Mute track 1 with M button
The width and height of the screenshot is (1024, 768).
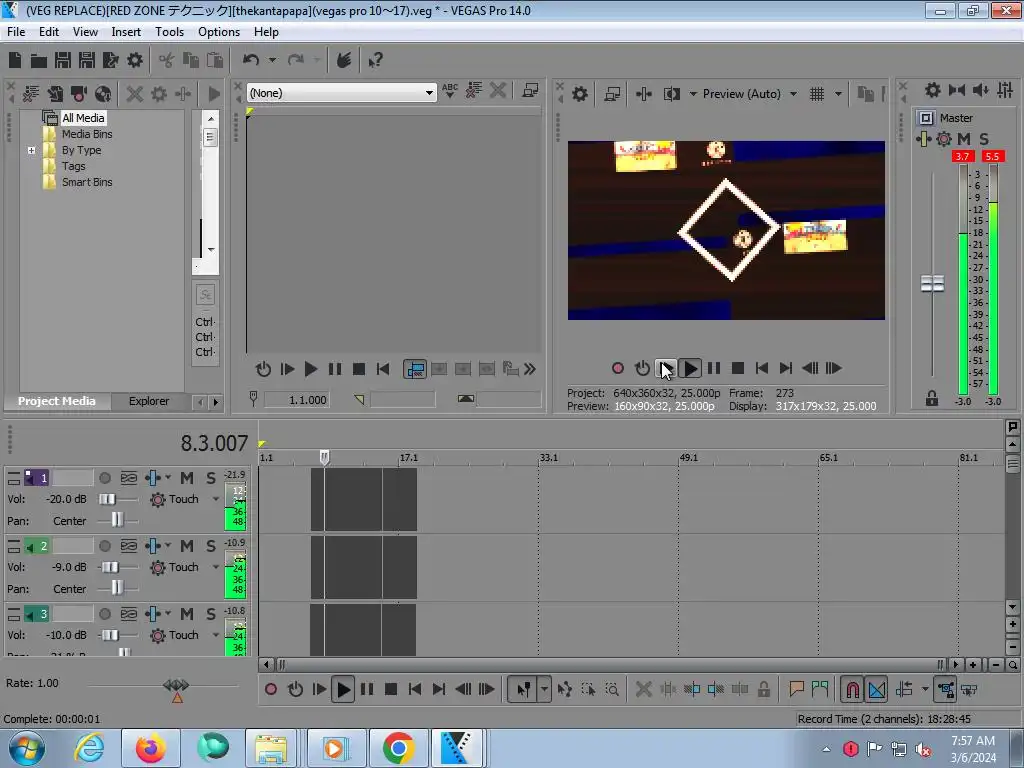pos(187,478)
